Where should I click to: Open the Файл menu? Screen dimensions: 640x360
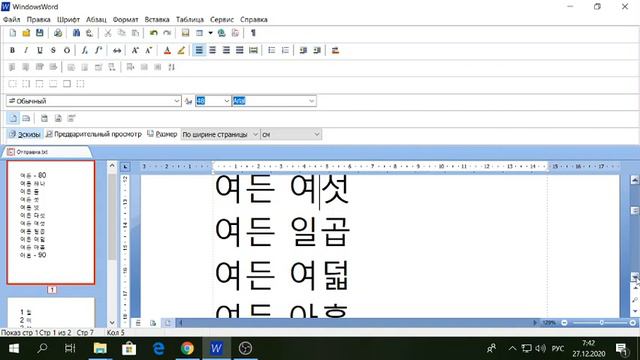pos(11,20)
